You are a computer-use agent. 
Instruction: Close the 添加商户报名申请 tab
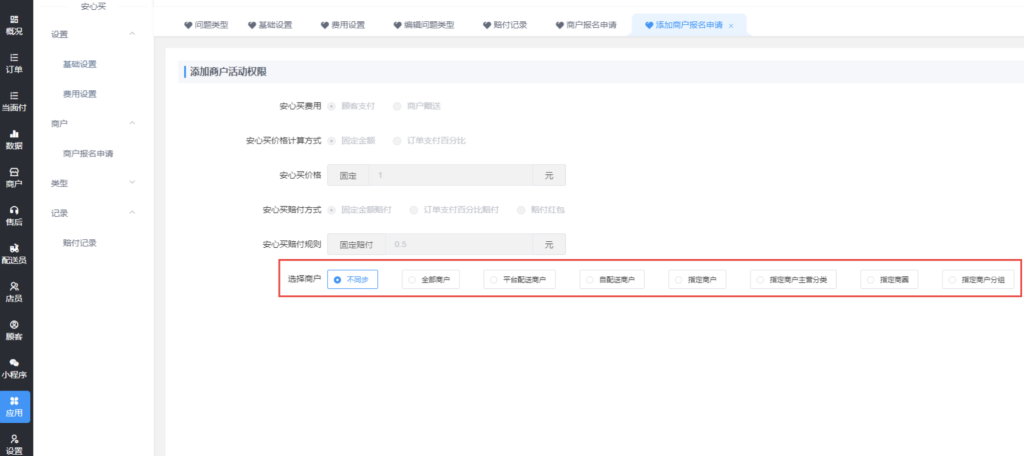731,25
